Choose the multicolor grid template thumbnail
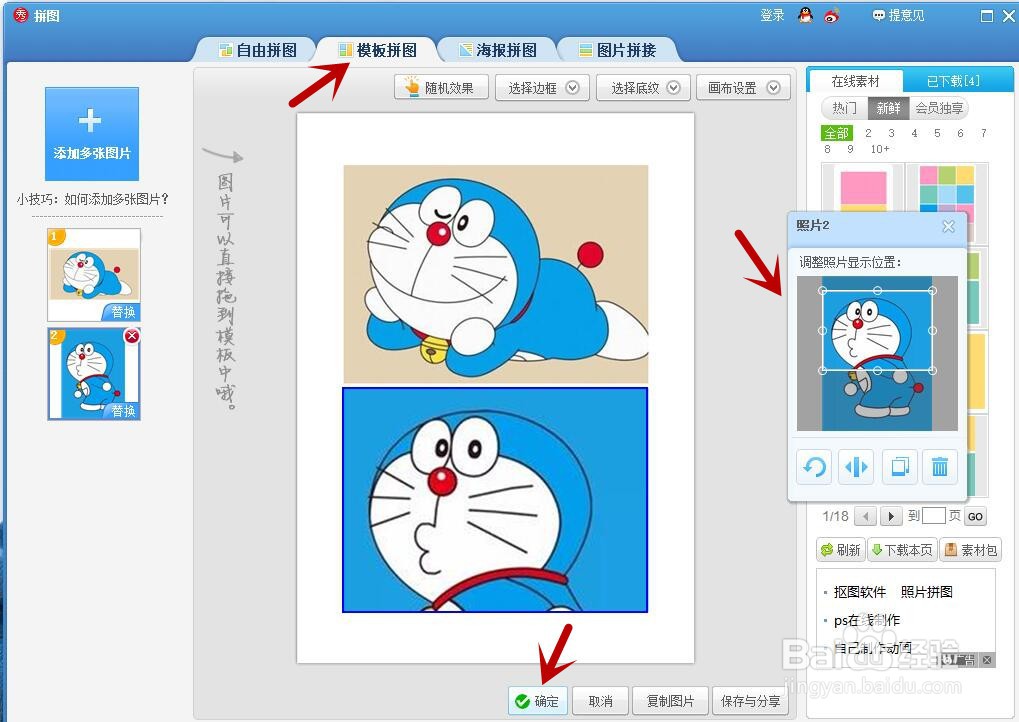 [x=948, y=187]
